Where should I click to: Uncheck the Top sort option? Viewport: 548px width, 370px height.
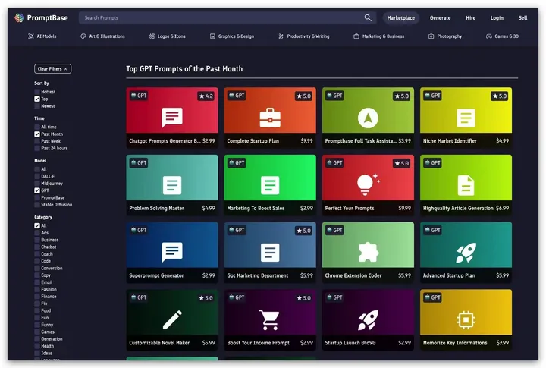click(x=37, y=99)
